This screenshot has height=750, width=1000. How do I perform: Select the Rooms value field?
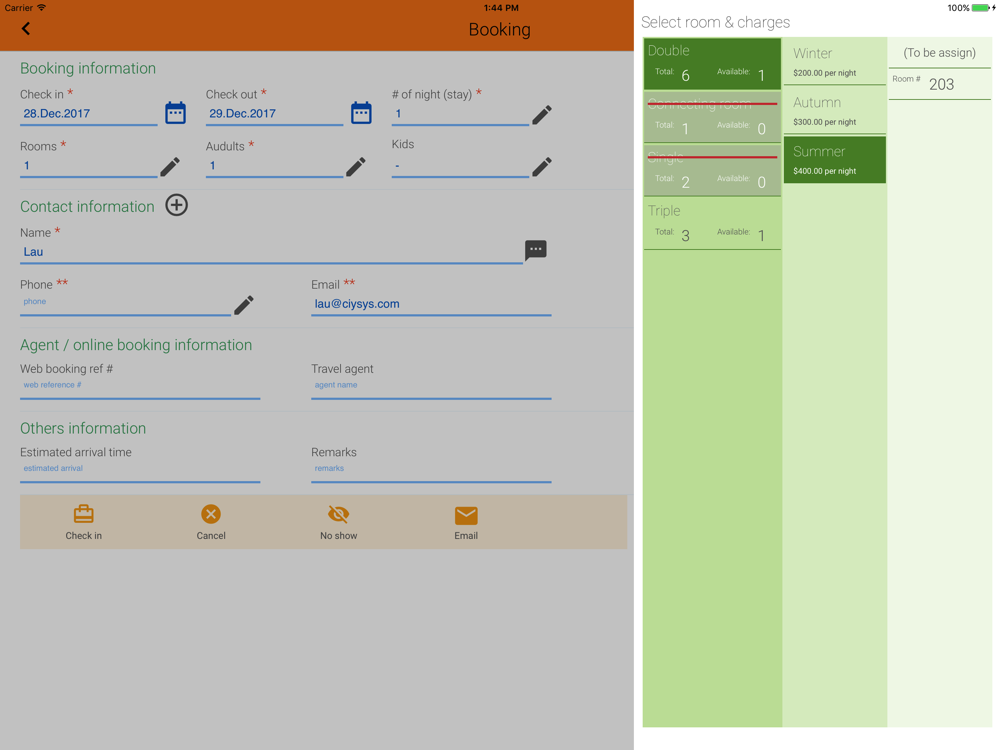tap(89, 166)
